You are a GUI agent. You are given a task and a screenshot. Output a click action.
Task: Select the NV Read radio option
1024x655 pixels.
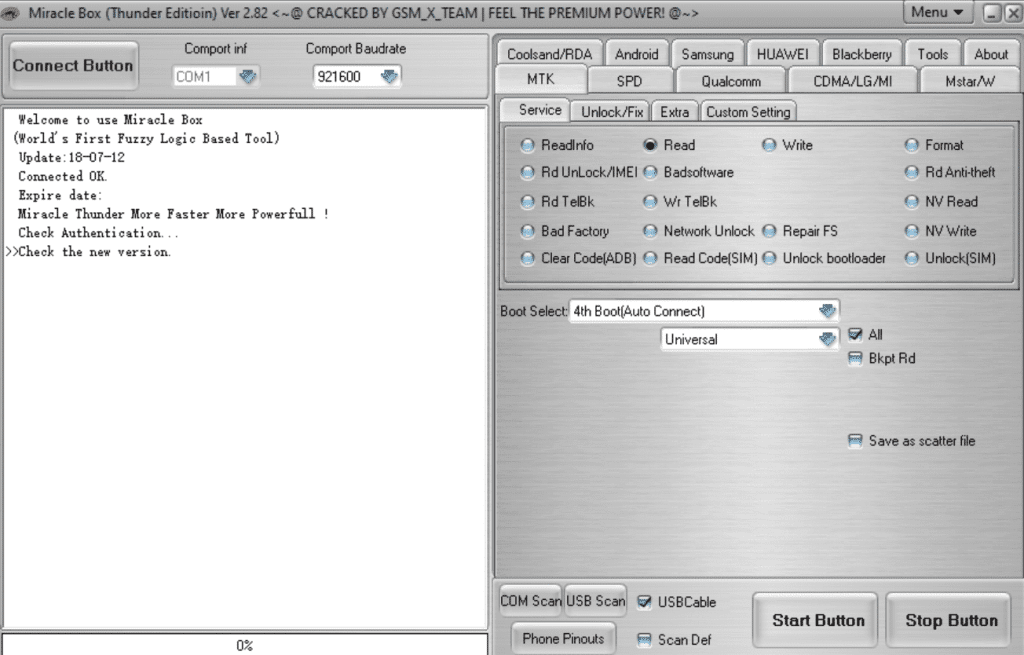click(x=912, y=202)
